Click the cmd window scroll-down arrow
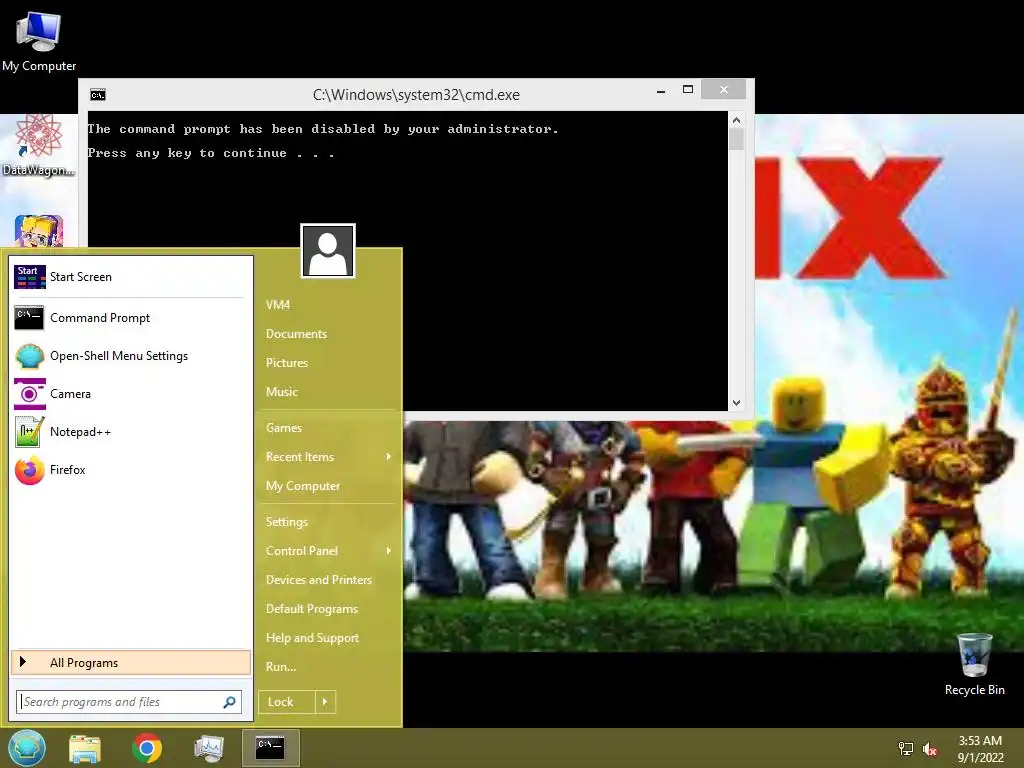 click(x=737, y=403)
